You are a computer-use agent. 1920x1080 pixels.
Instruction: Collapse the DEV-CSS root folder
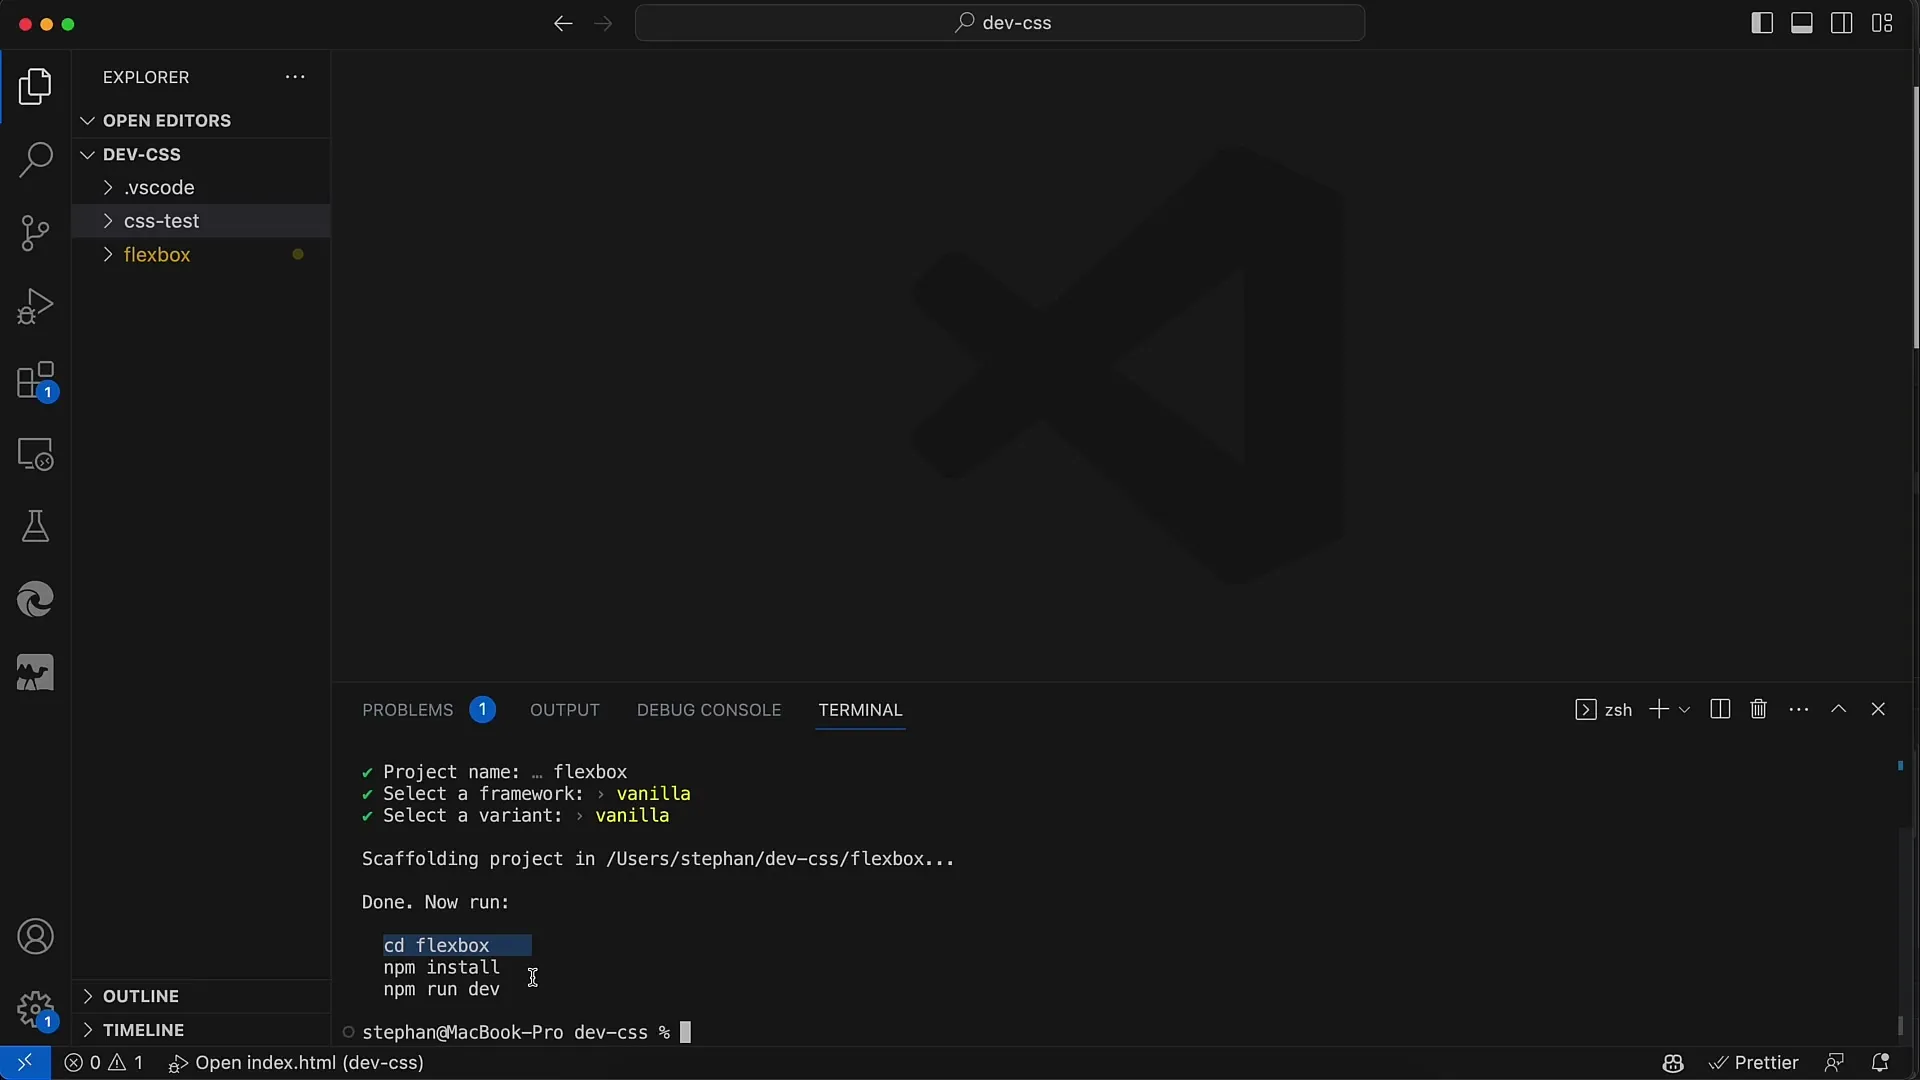(201, 154)
